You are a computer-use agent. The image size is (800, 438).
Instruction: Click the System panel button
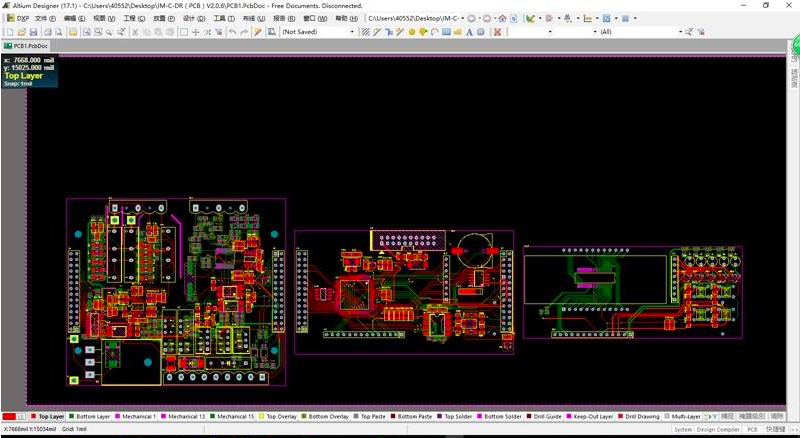tap(683, 429)
